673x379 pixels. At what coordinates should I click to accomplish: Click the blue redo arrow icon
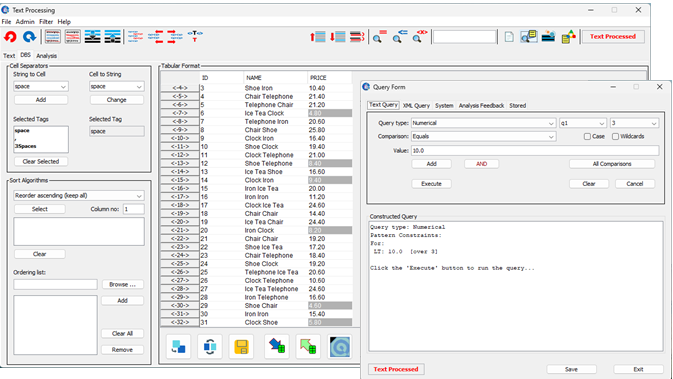(x=29, y=36)
